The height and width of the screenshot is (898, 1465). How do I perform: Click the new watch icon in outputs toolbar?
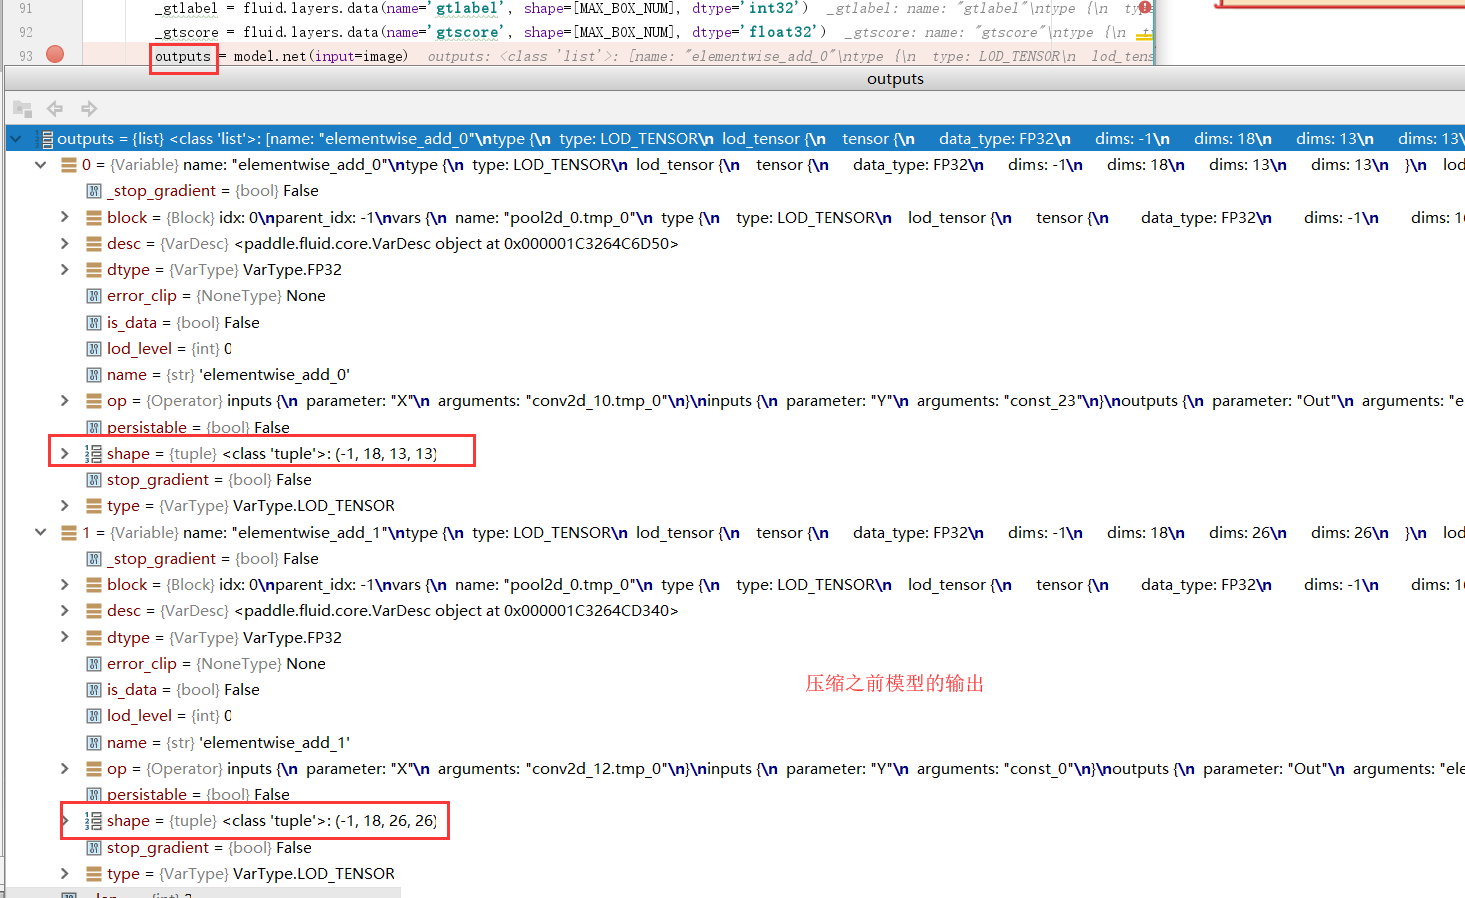click(x=22, y=108)
